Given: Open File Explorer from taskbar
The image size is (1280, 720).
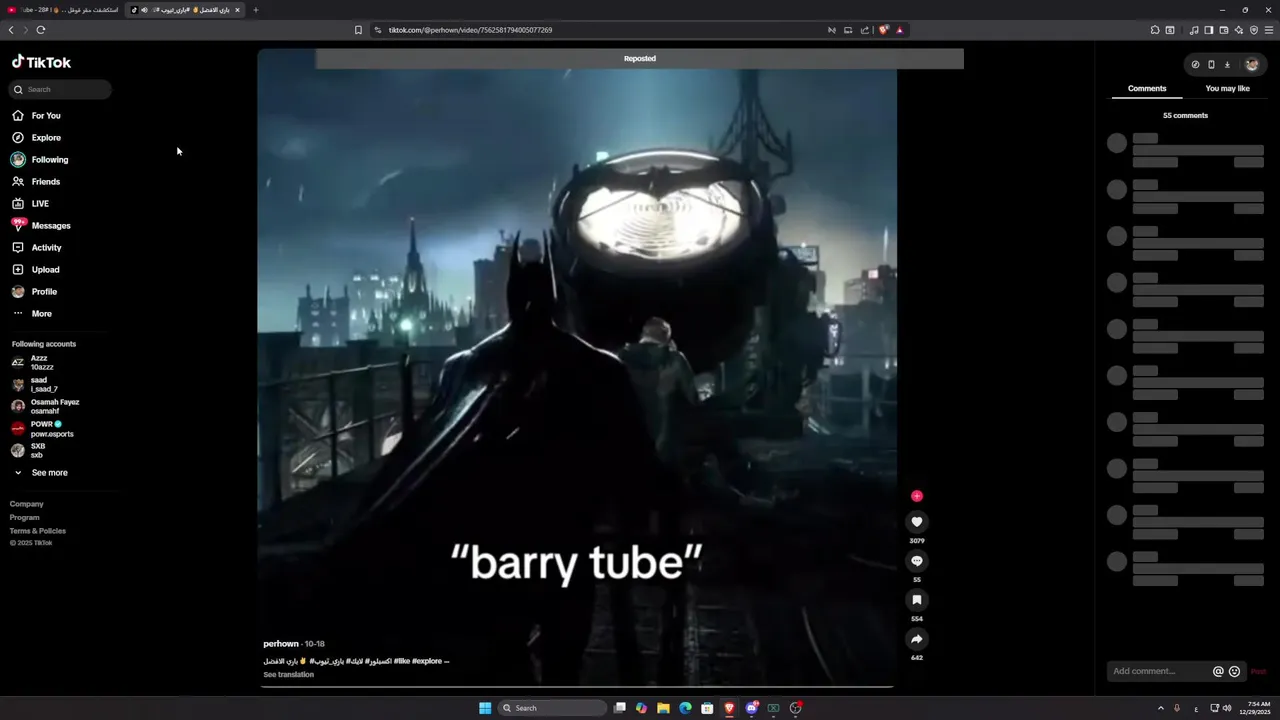Looking at the screenshot, I should (663, 708).
